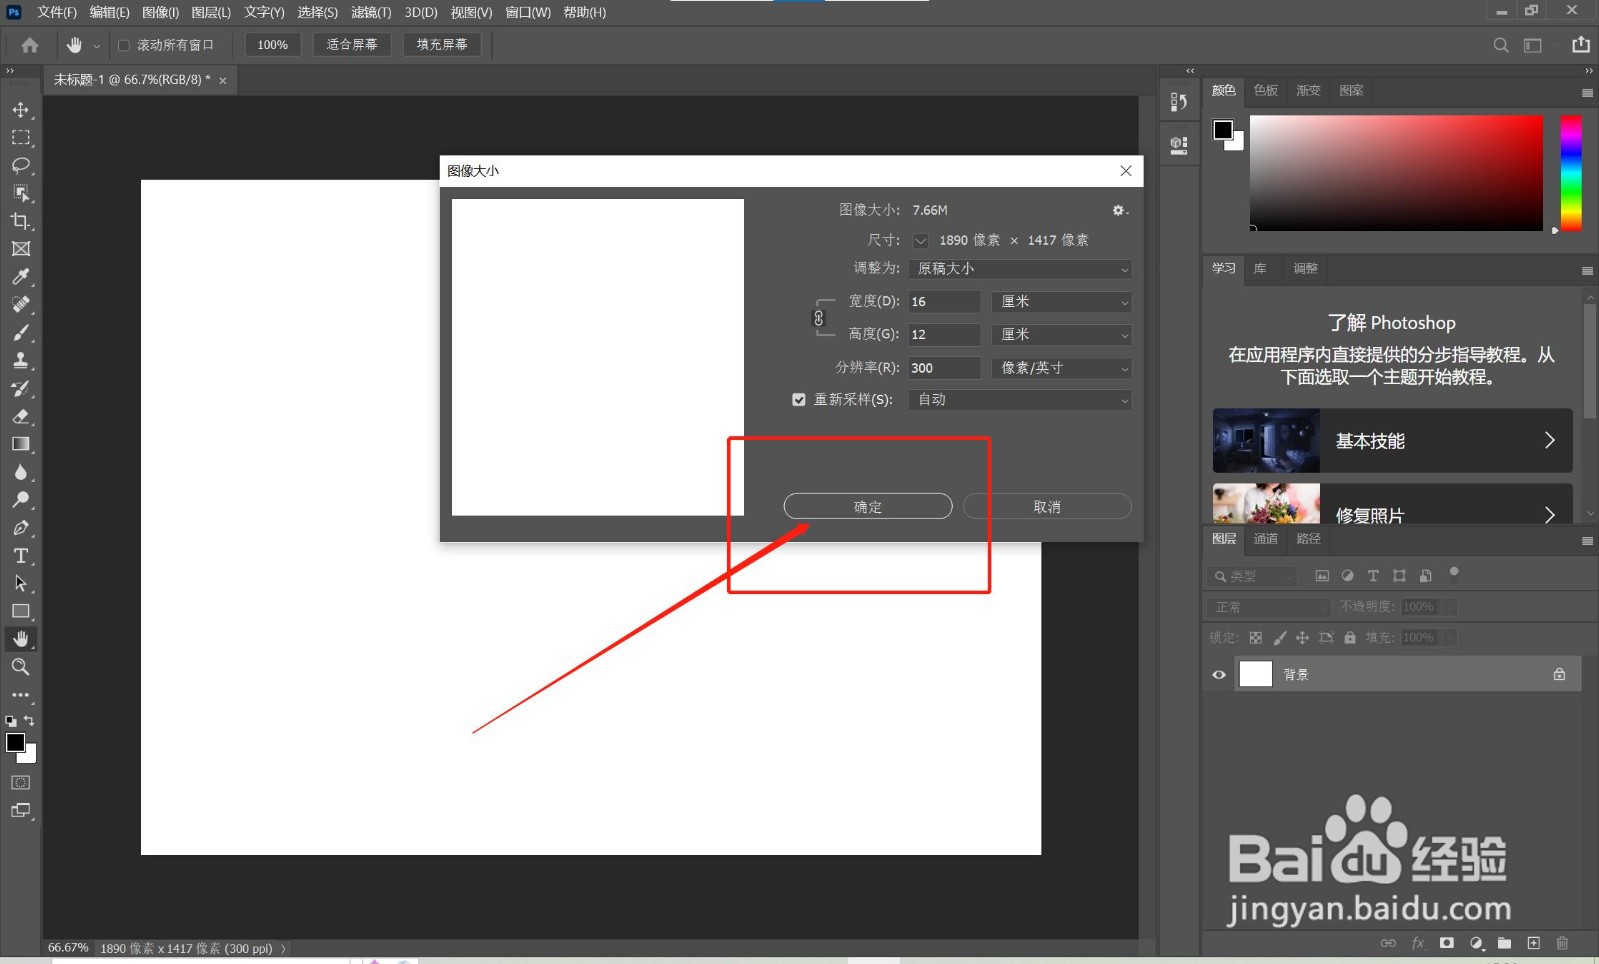Click the hue spectrum slider
This screenshot has height=964, width=1599.
pyautogui.click(x=1571, y=173)
